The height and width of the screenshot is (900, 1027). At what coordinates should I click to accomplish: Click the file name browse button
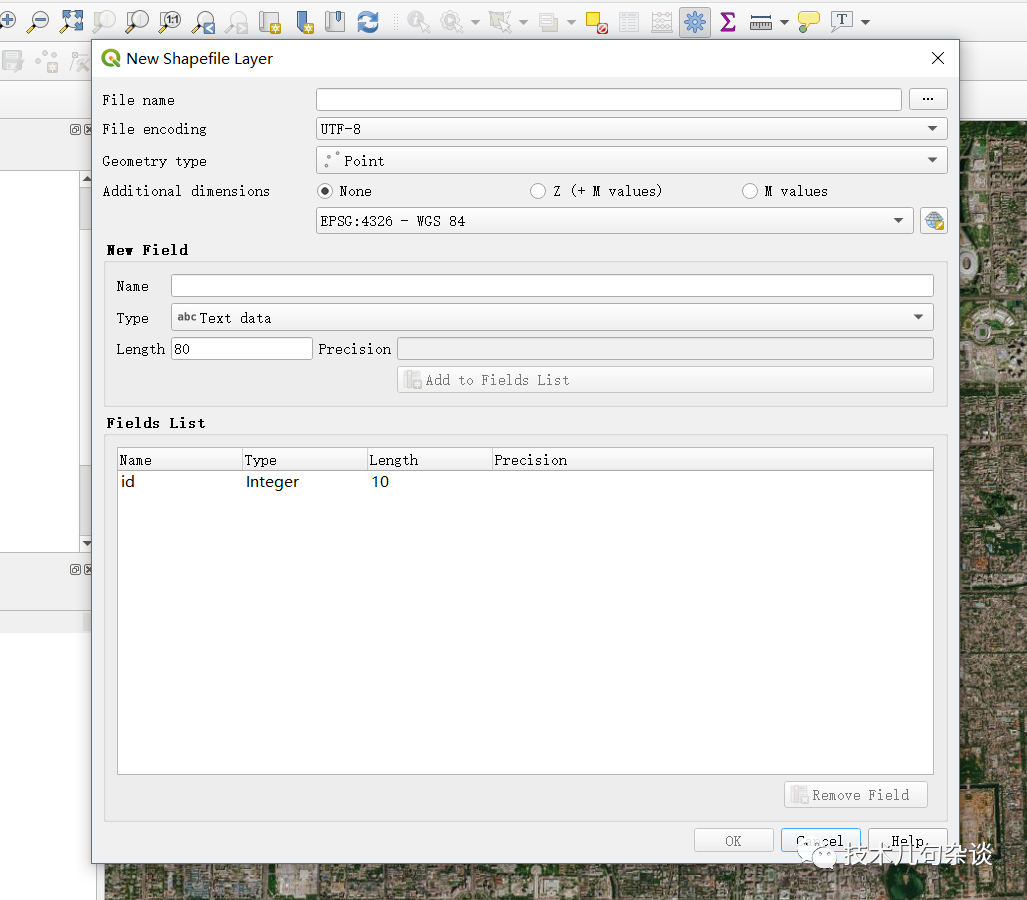pyautogui.click(x=927, y=99)
